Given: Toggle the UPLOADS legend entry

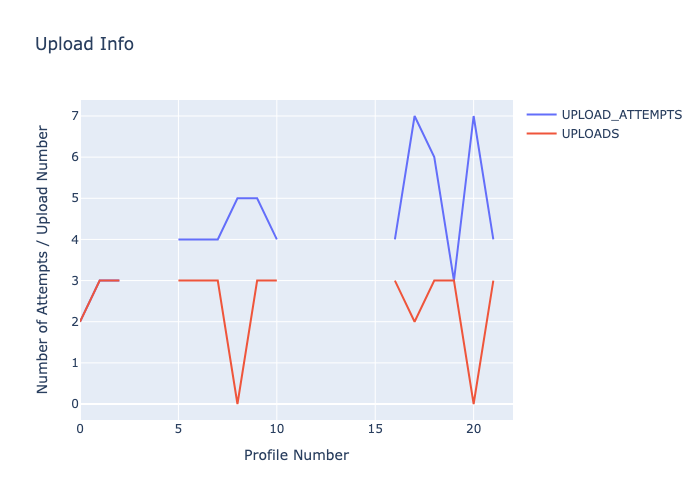Looking at the screenshot, I should [x=590, y=134].
